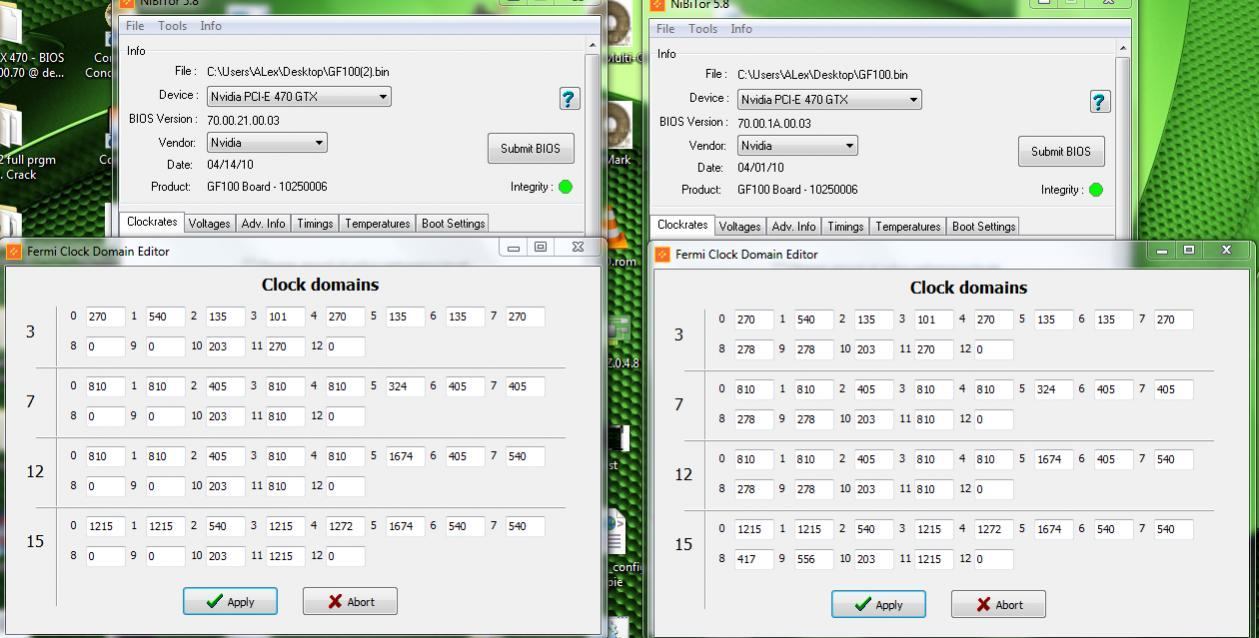
Task: Open the Device dropdown in right NiBiTor window
Action: 829,100
